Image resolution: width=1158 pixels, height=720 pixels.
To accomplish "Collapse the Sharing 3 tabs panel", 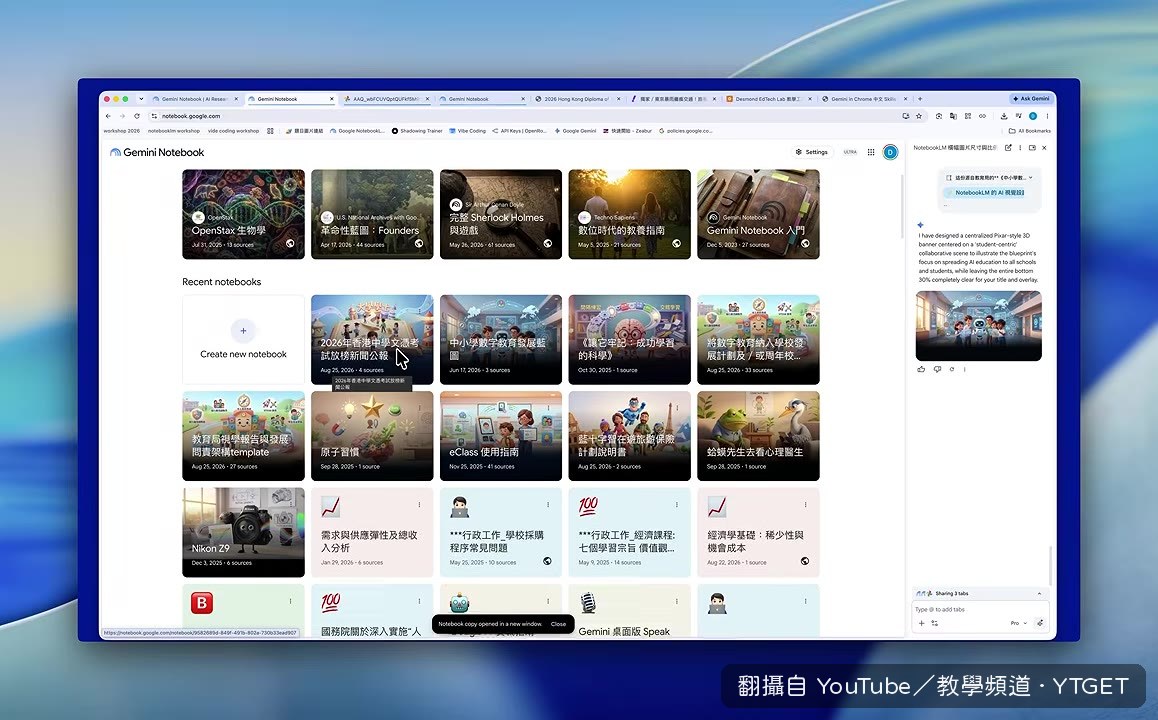I will coord(1039,594).
